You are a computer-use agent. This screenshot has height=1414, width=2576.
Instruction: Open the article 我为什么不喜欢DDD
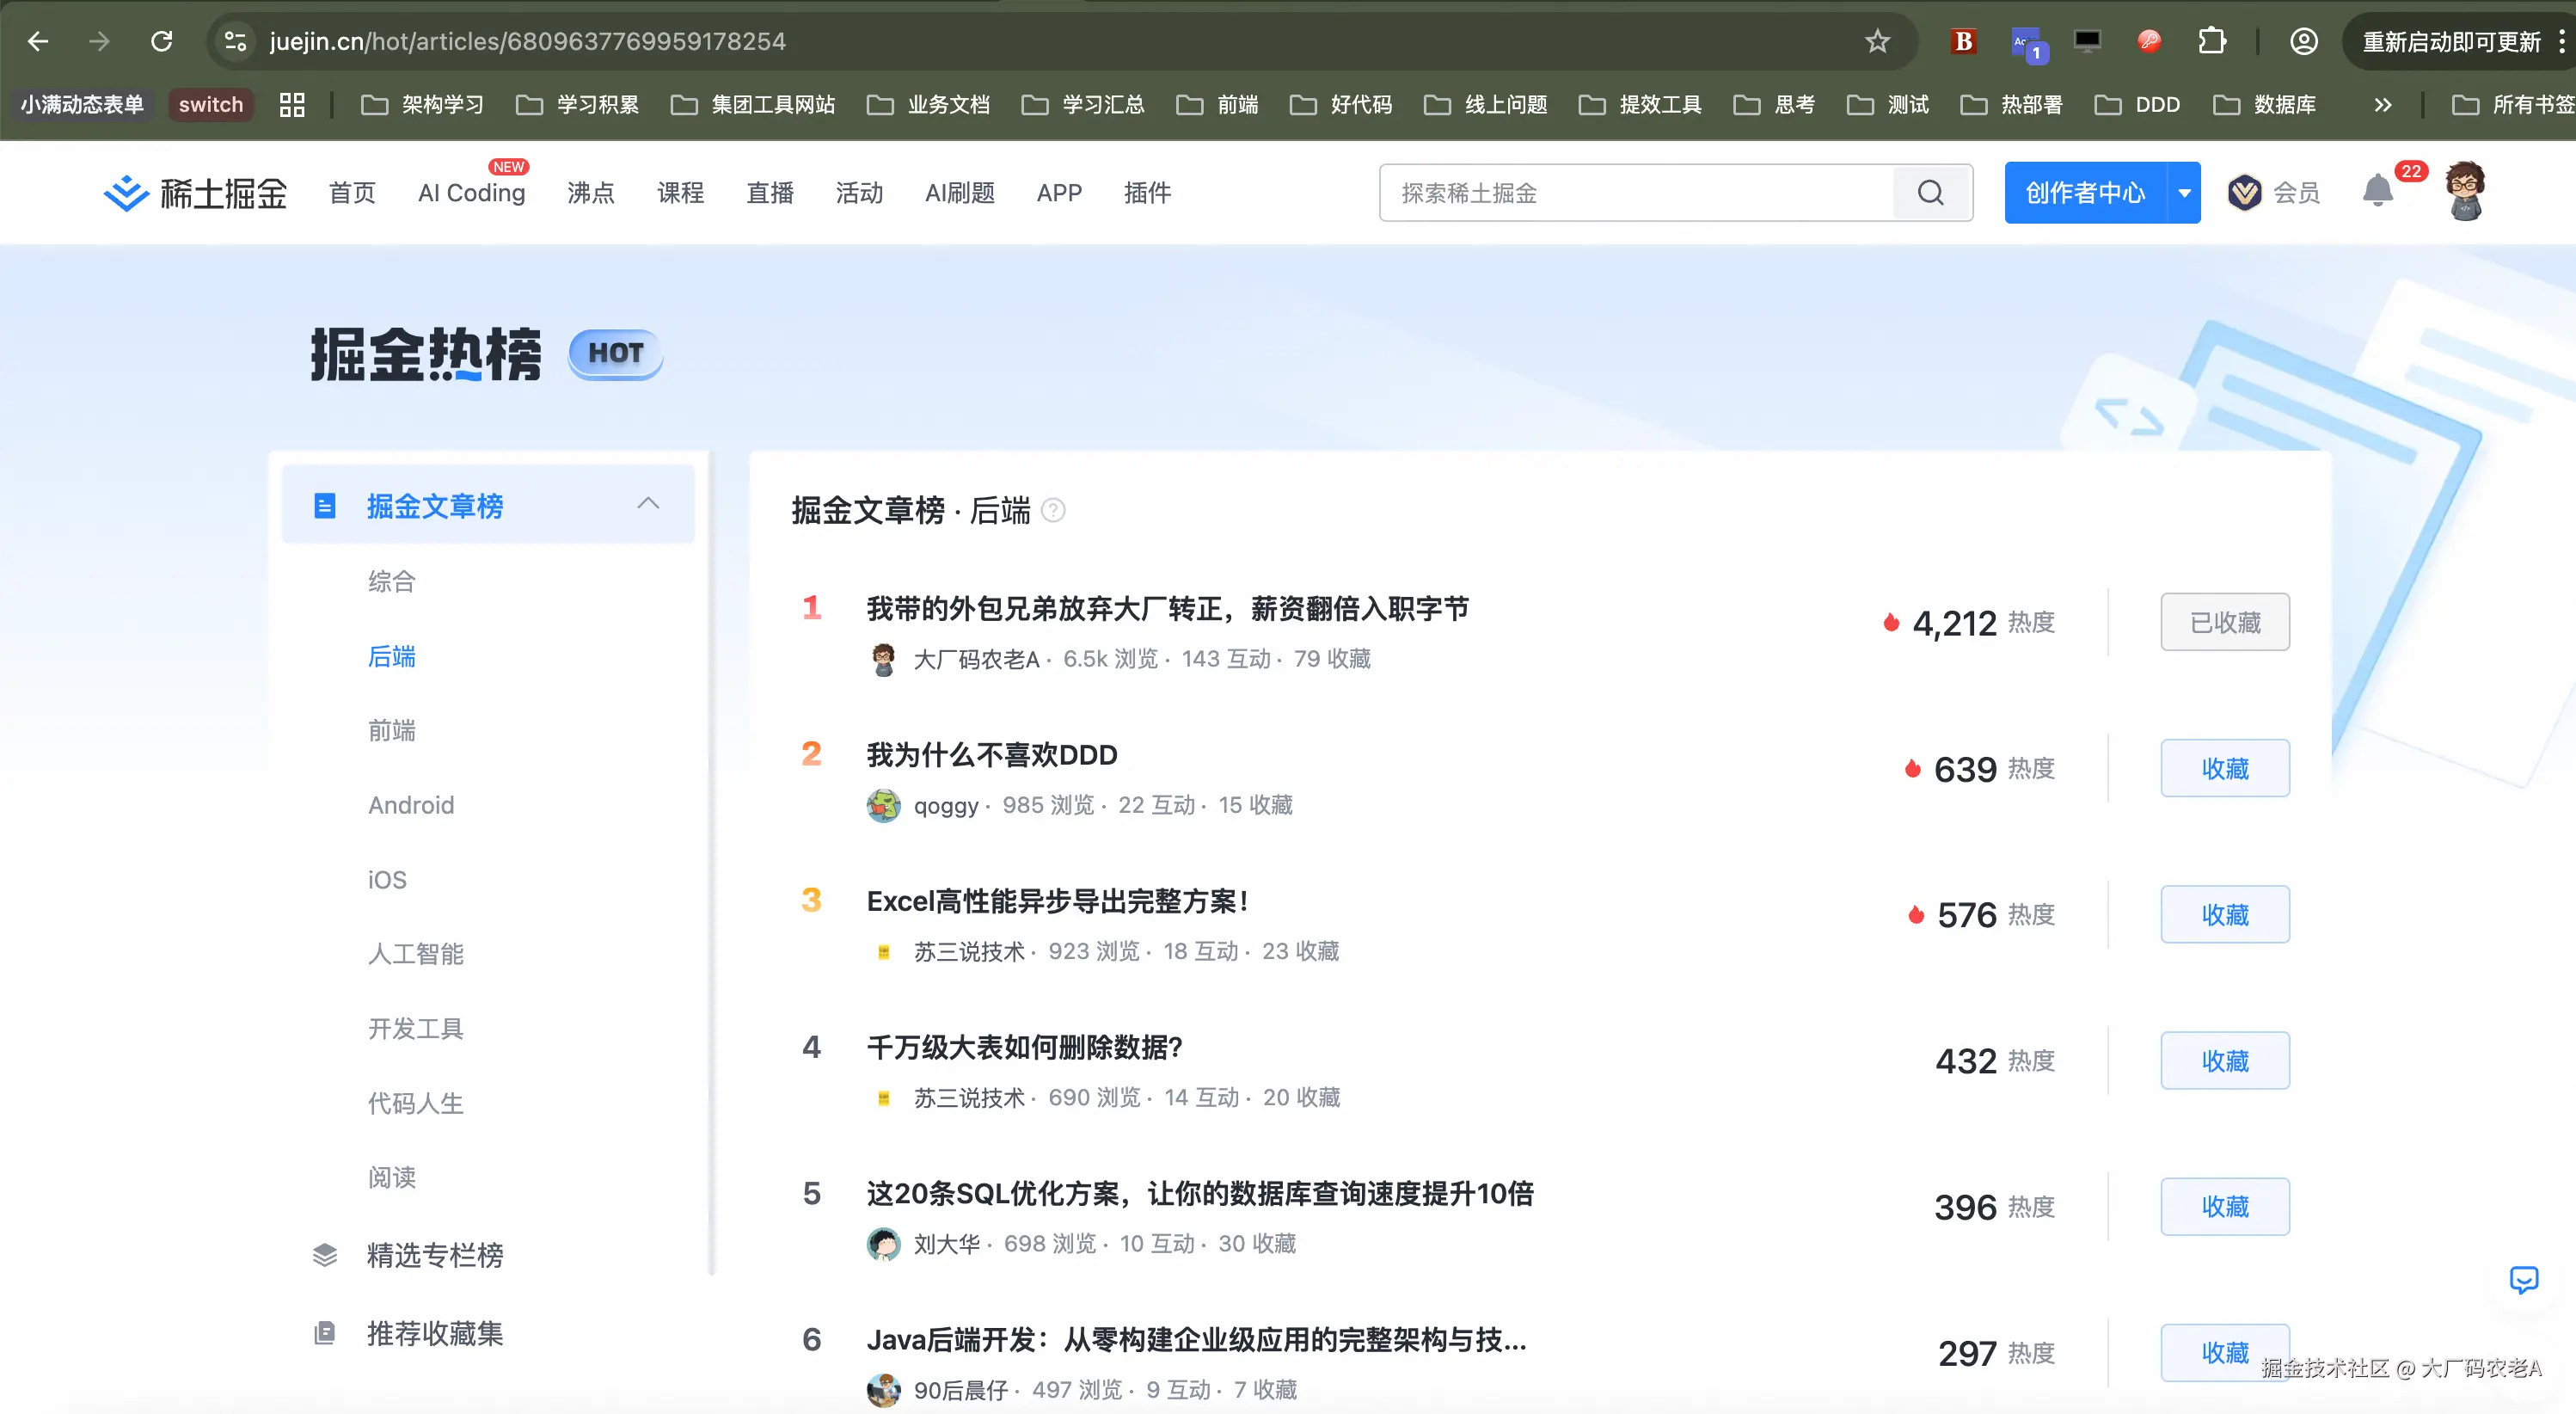(x=991, y=755)
